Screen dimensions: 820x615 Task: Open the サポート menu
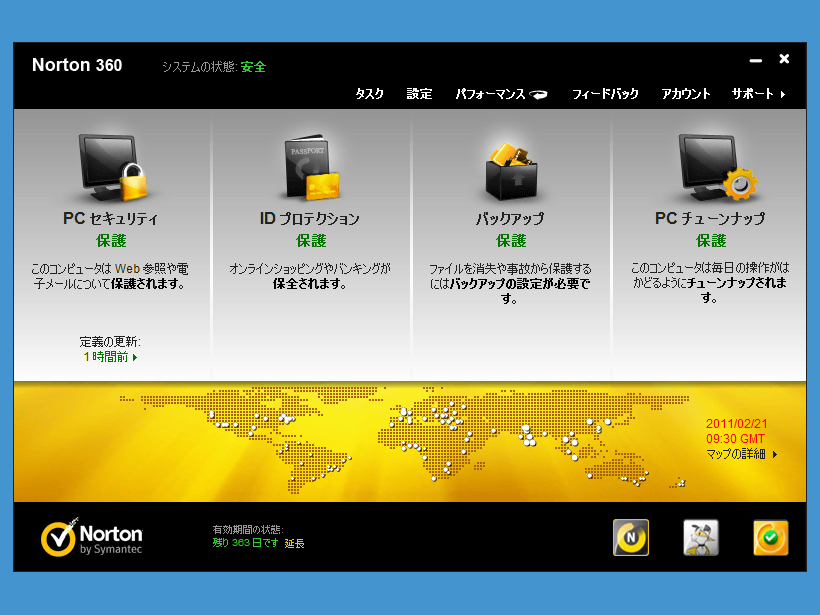(x=753, y=94)
